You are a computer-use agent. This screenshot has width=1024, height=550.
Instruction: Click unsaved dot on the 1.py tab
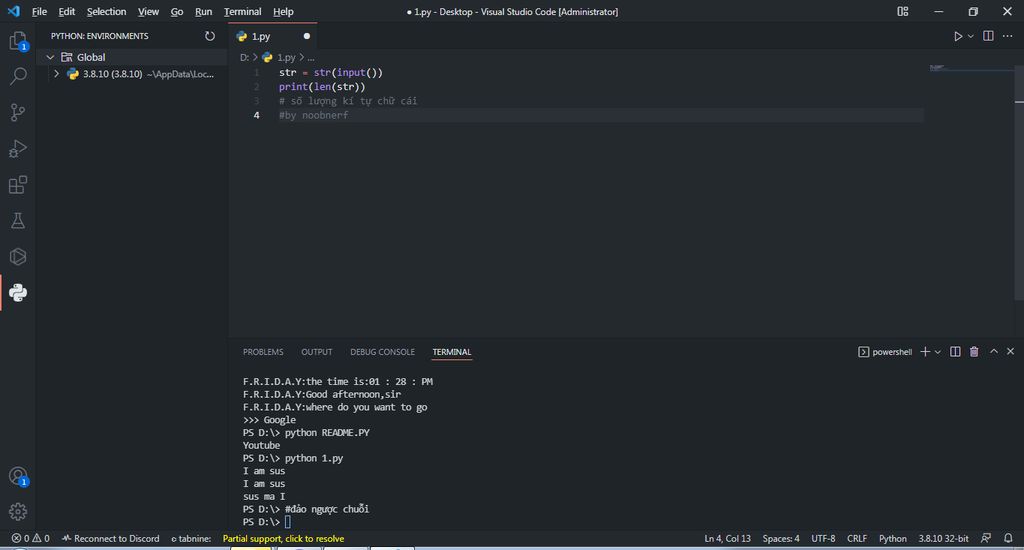click(306, 36)
